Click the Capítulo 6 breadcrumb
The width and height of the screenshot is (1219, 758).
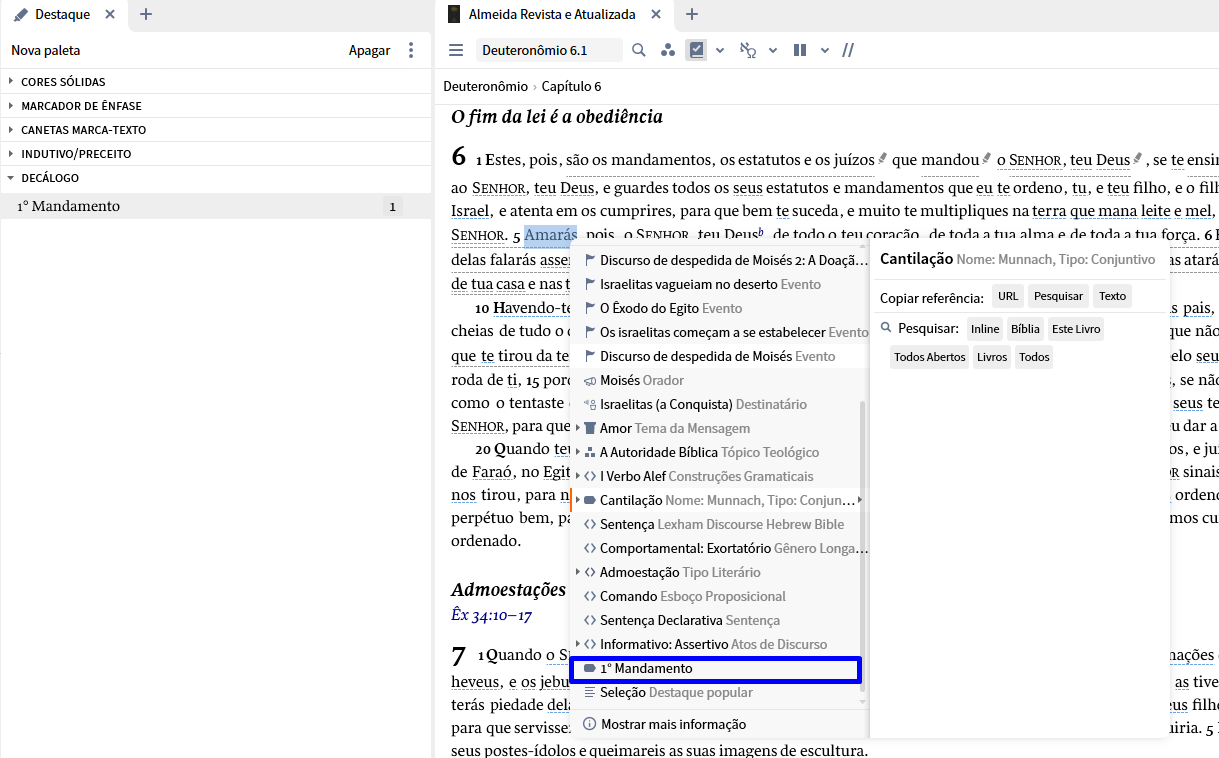[572, 87]
